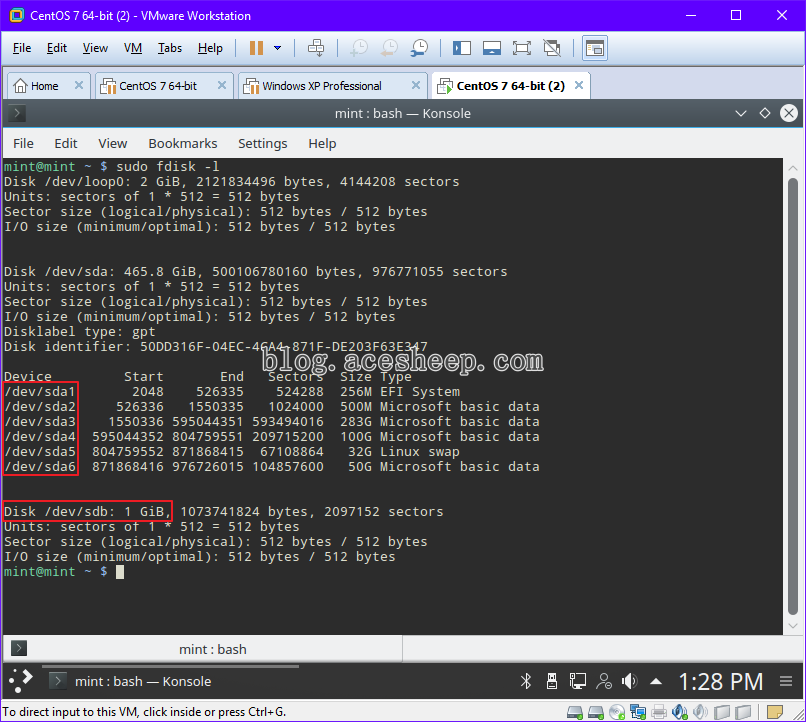Click the 'sudo fdisk -l' command text
The height and width of the screenshot is (722, 806).
click(x=168, y=166)
